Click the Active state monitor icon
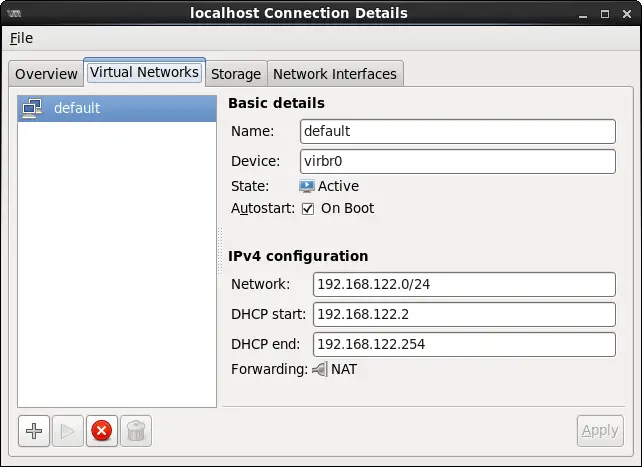Screen dimensions: 642x467 coord(307,186)
